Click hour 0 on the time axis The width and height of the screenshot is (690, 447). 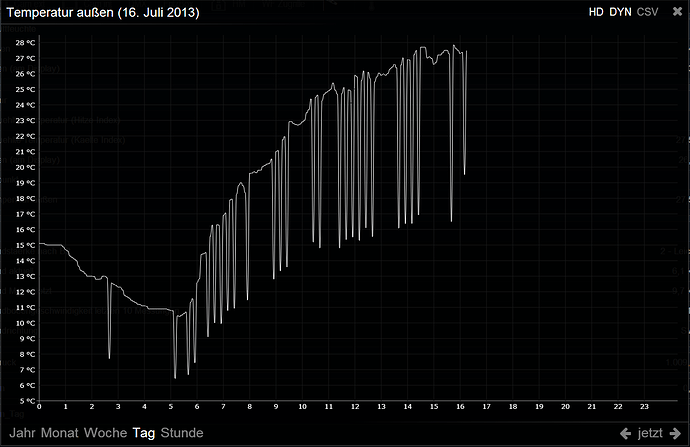[39, 407]
